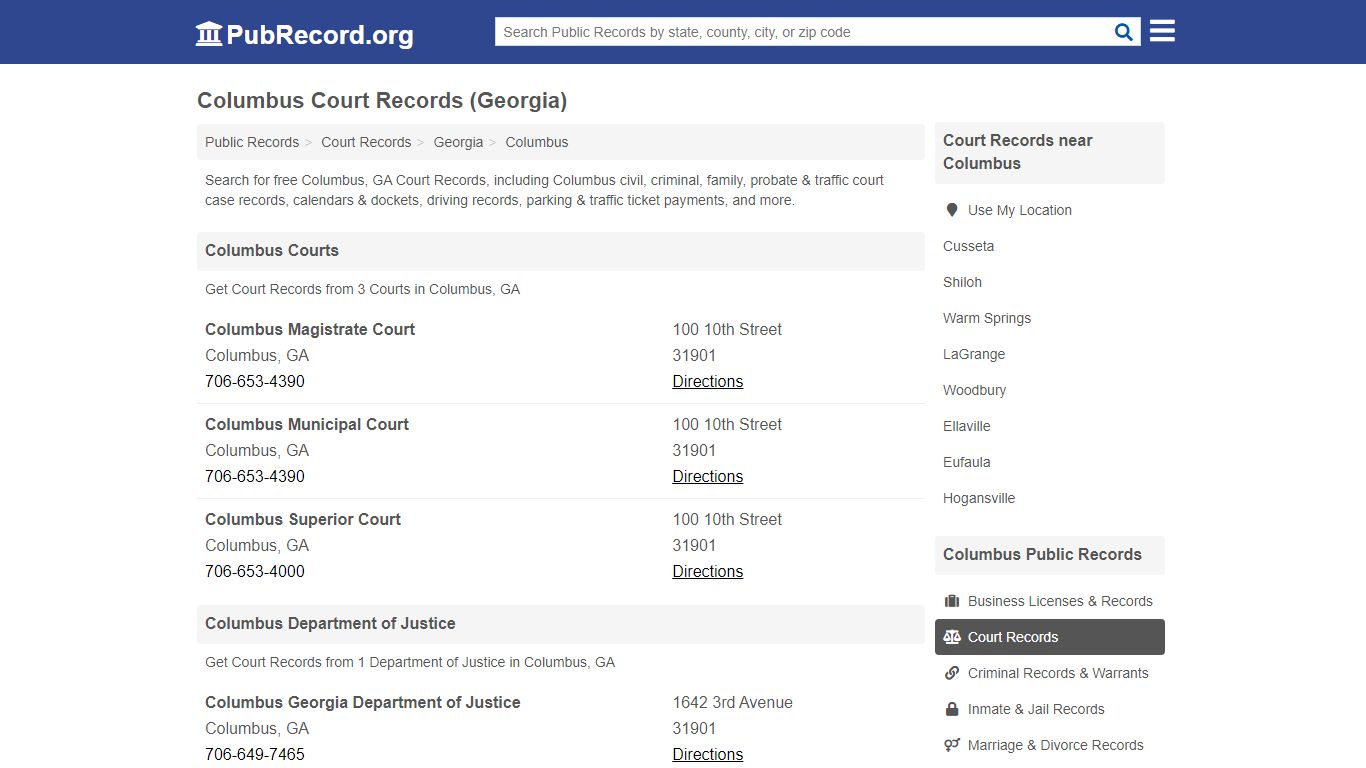Open Columbus Georgia Department of Justice listing
The height and width of the screenshot is (768, 1366).
point(363,702)
